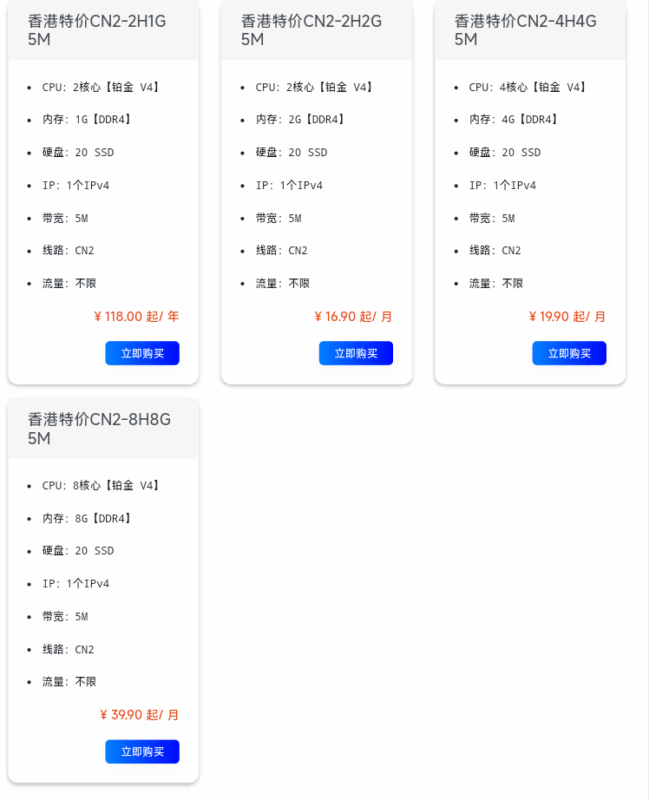
Task: Click the 内存: 2G【DDR4】 spec line
Action: 299,119
